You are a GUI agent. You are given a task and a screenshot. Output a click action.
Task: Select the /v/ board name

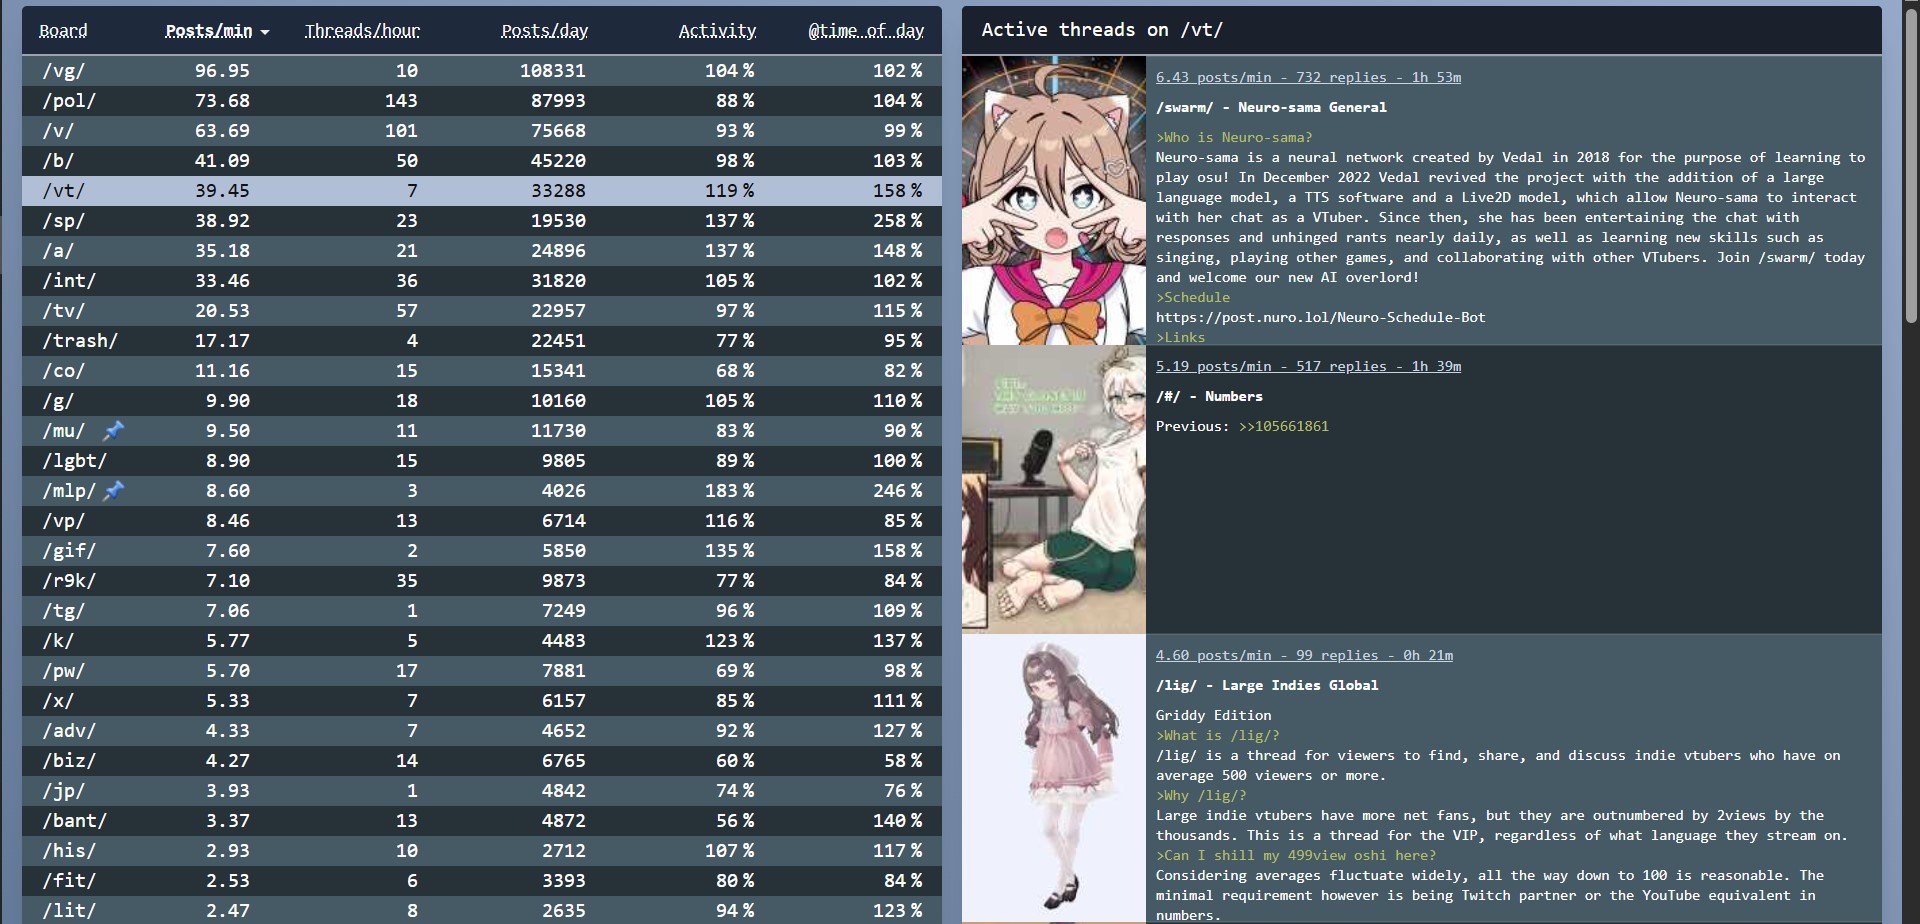click(x=58, y=131)
